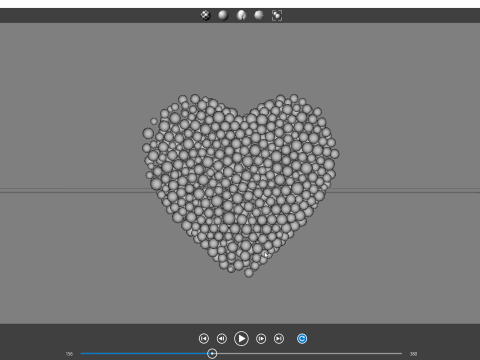Step forward one frame
The height and width of the screenshot is (360, 480).
point(261,339)
